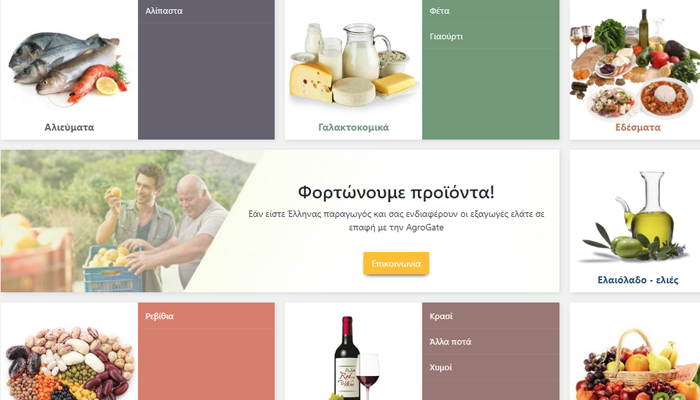The image size is (700, 400).
Task: Open the Εδέσματα category title link
Action: tap(638, 128)
